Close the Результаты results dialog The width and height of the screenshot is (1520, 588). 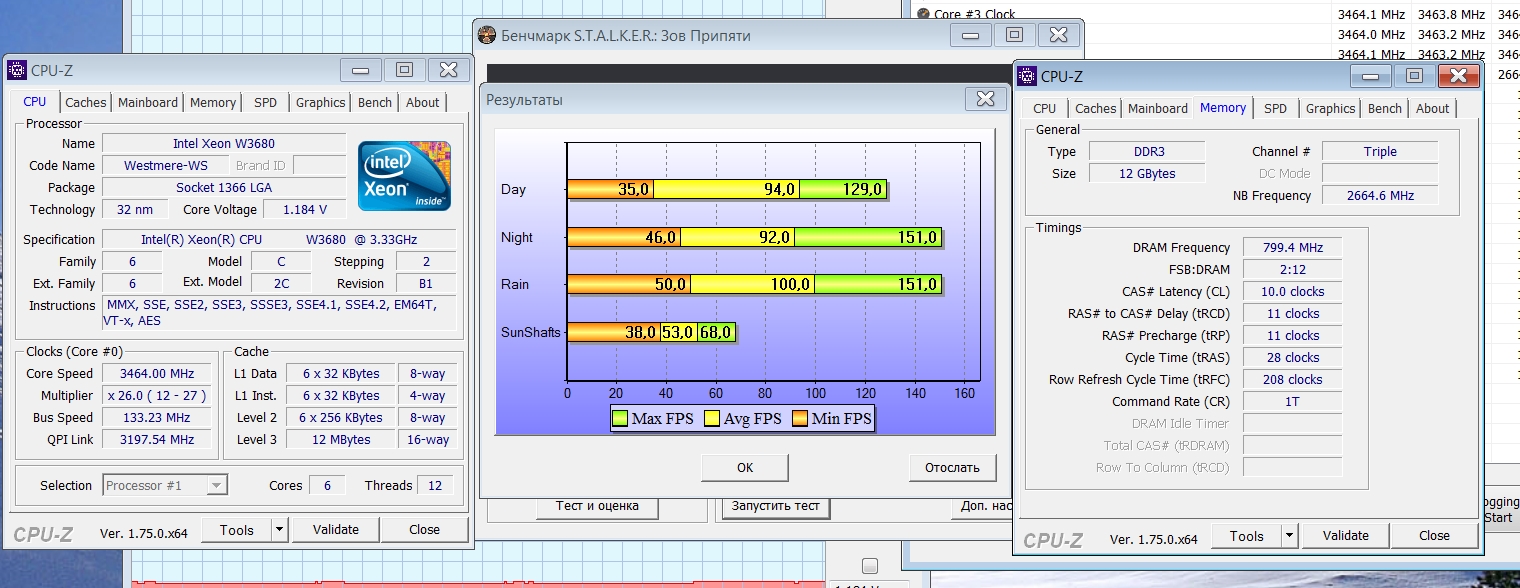(x=985, y=98)
